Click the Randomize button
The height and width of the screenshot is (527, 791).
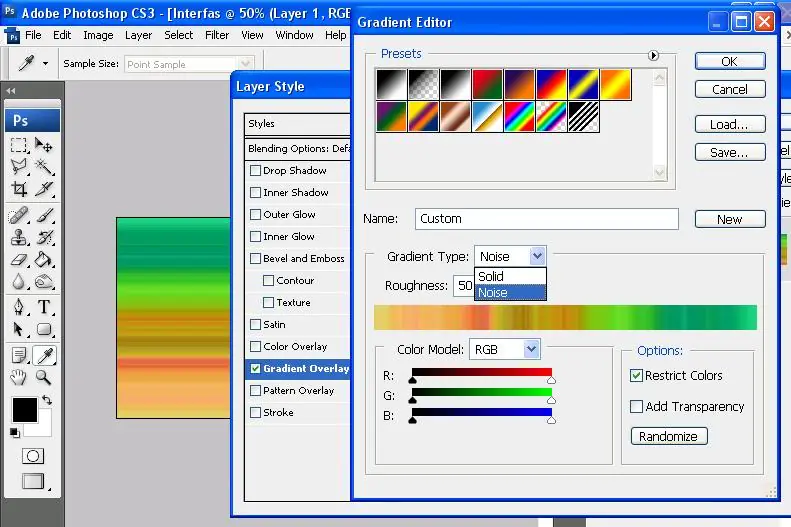click(x=668, y=436)
